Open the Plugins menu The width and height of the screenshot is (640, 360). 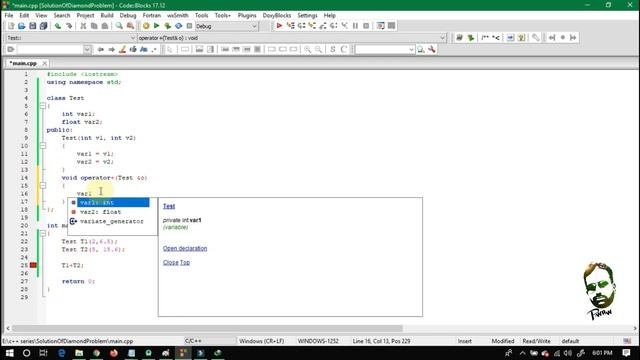click(247, 16)
